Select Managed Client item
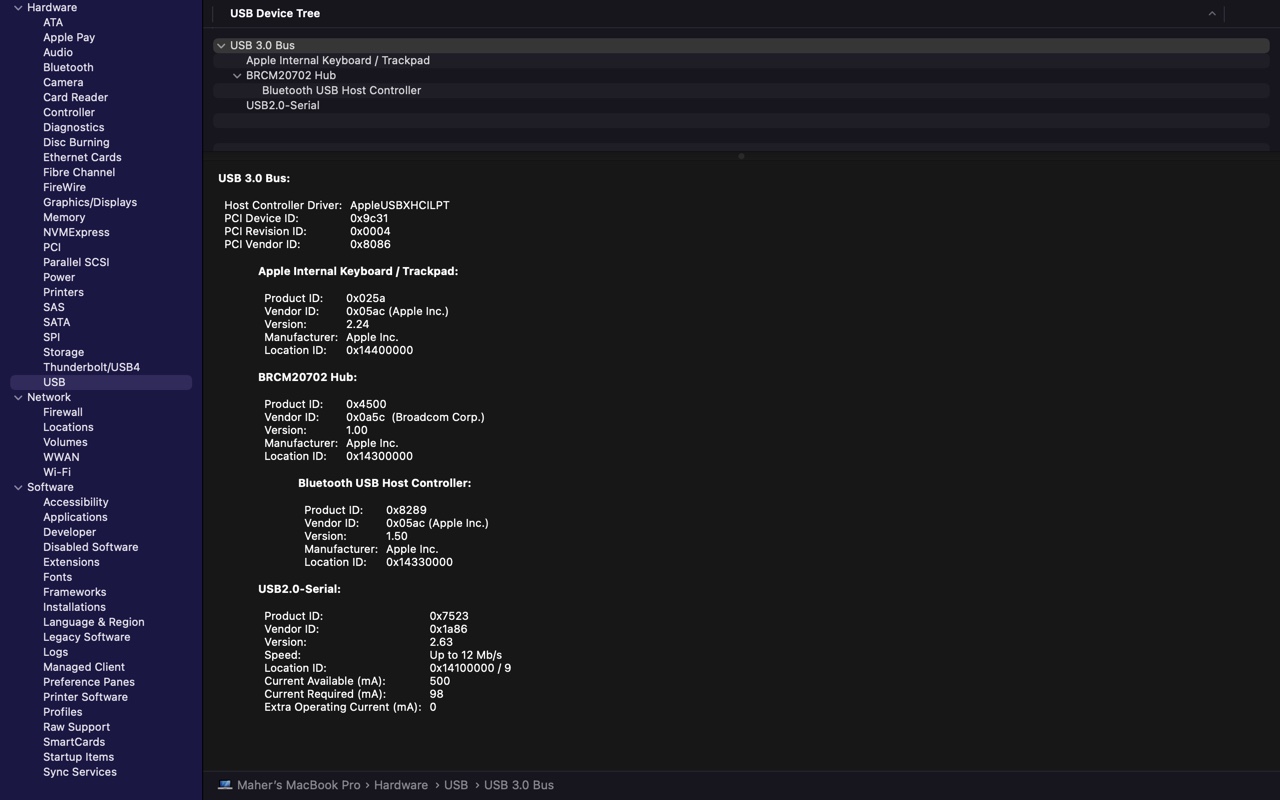 tap(84, 667)
